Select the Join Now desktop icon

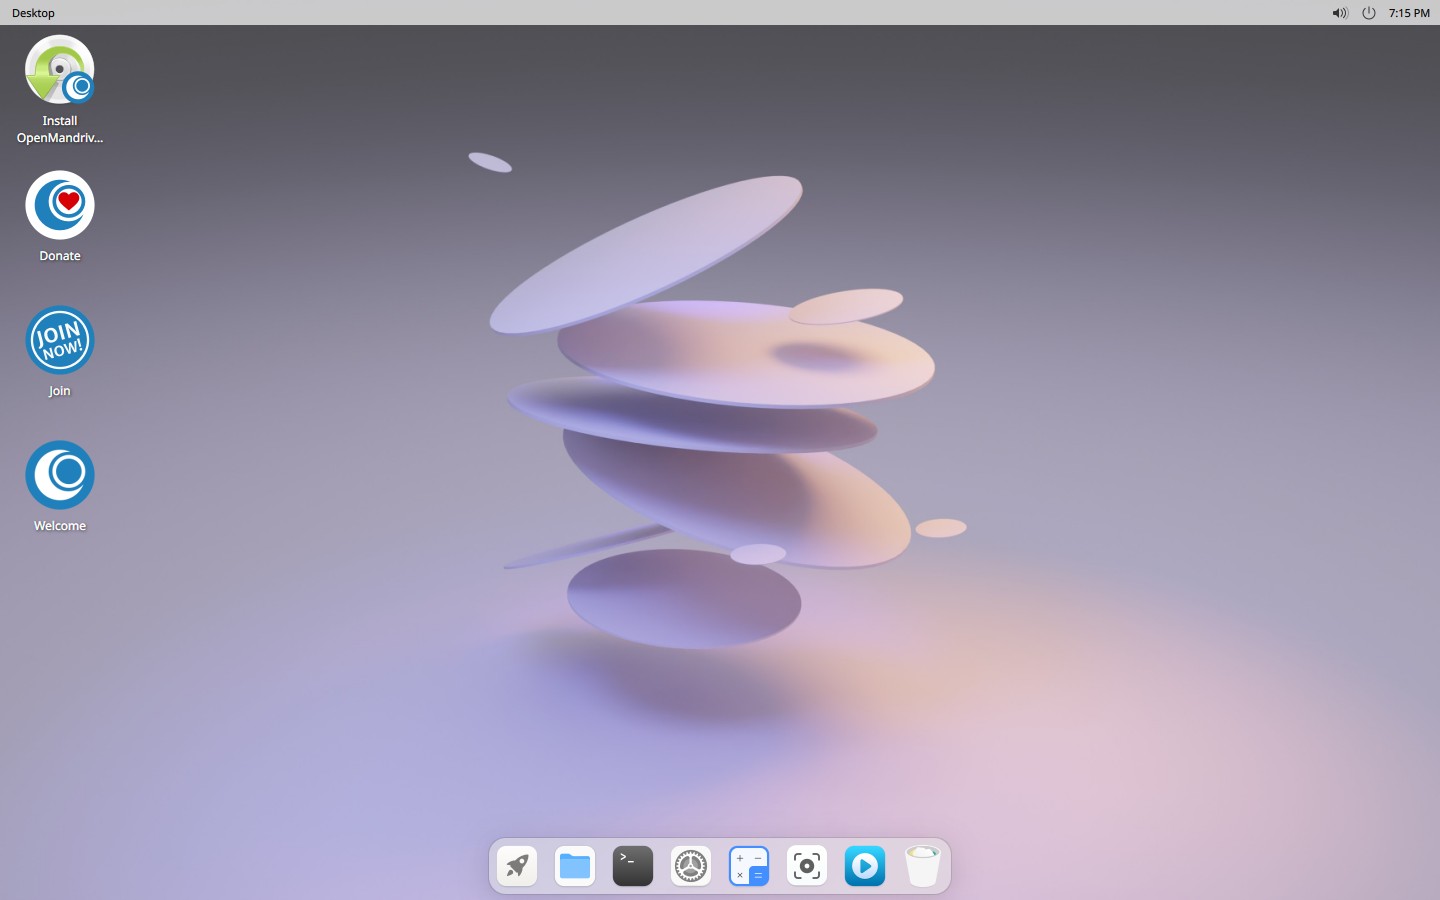(x=60, y=340)
